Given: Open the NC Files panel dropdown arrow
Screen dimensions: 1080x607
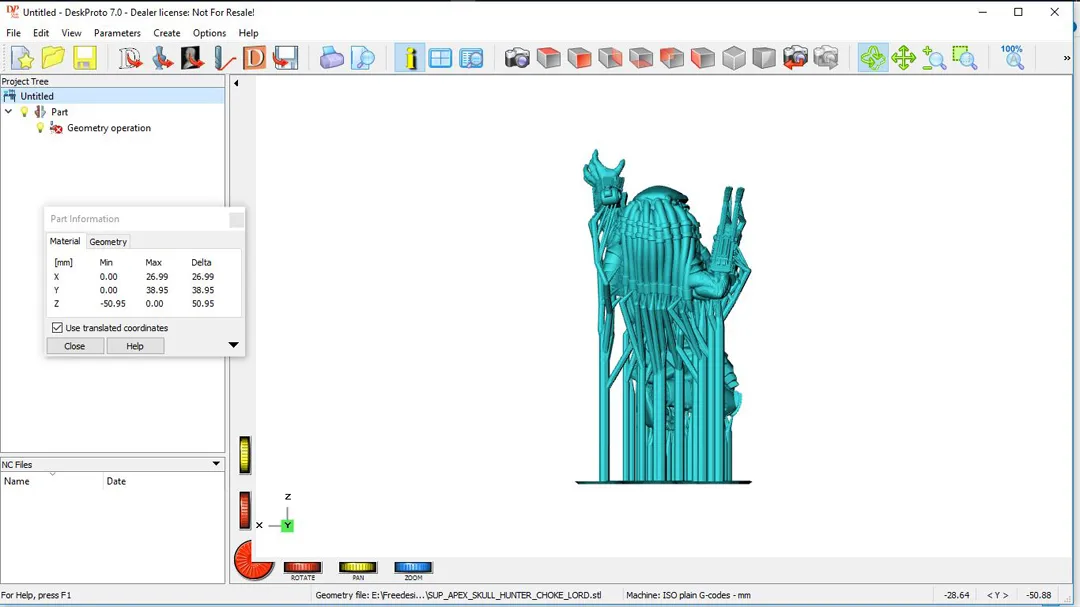Looking at the screenshot, I should (216, 464).
